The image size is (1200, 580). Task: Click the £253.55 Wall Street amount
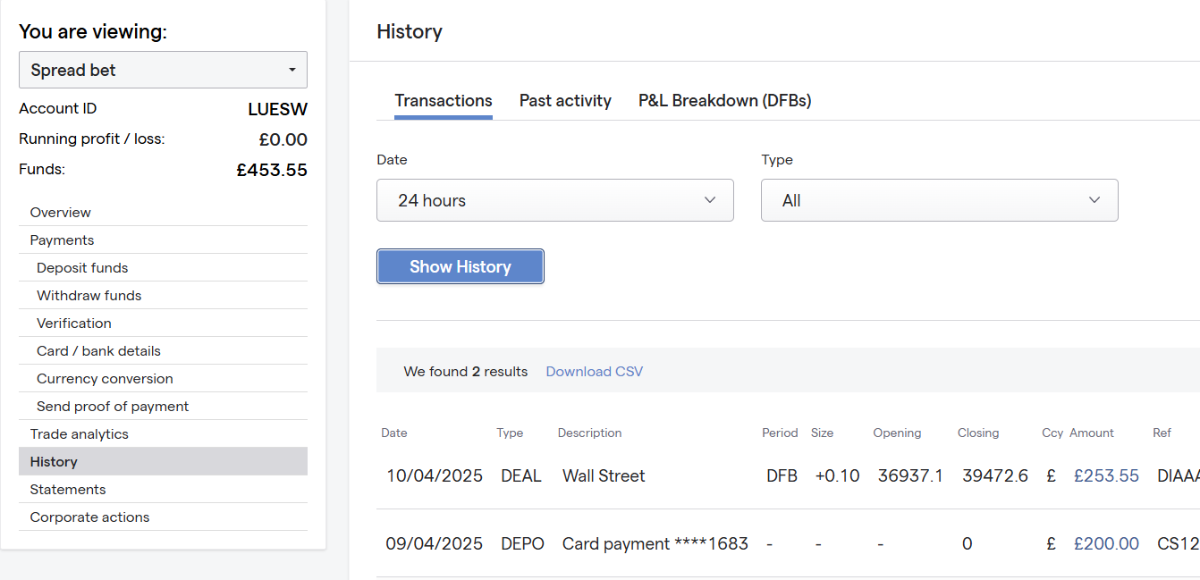pyautogui.click(x=1106, y=476)
